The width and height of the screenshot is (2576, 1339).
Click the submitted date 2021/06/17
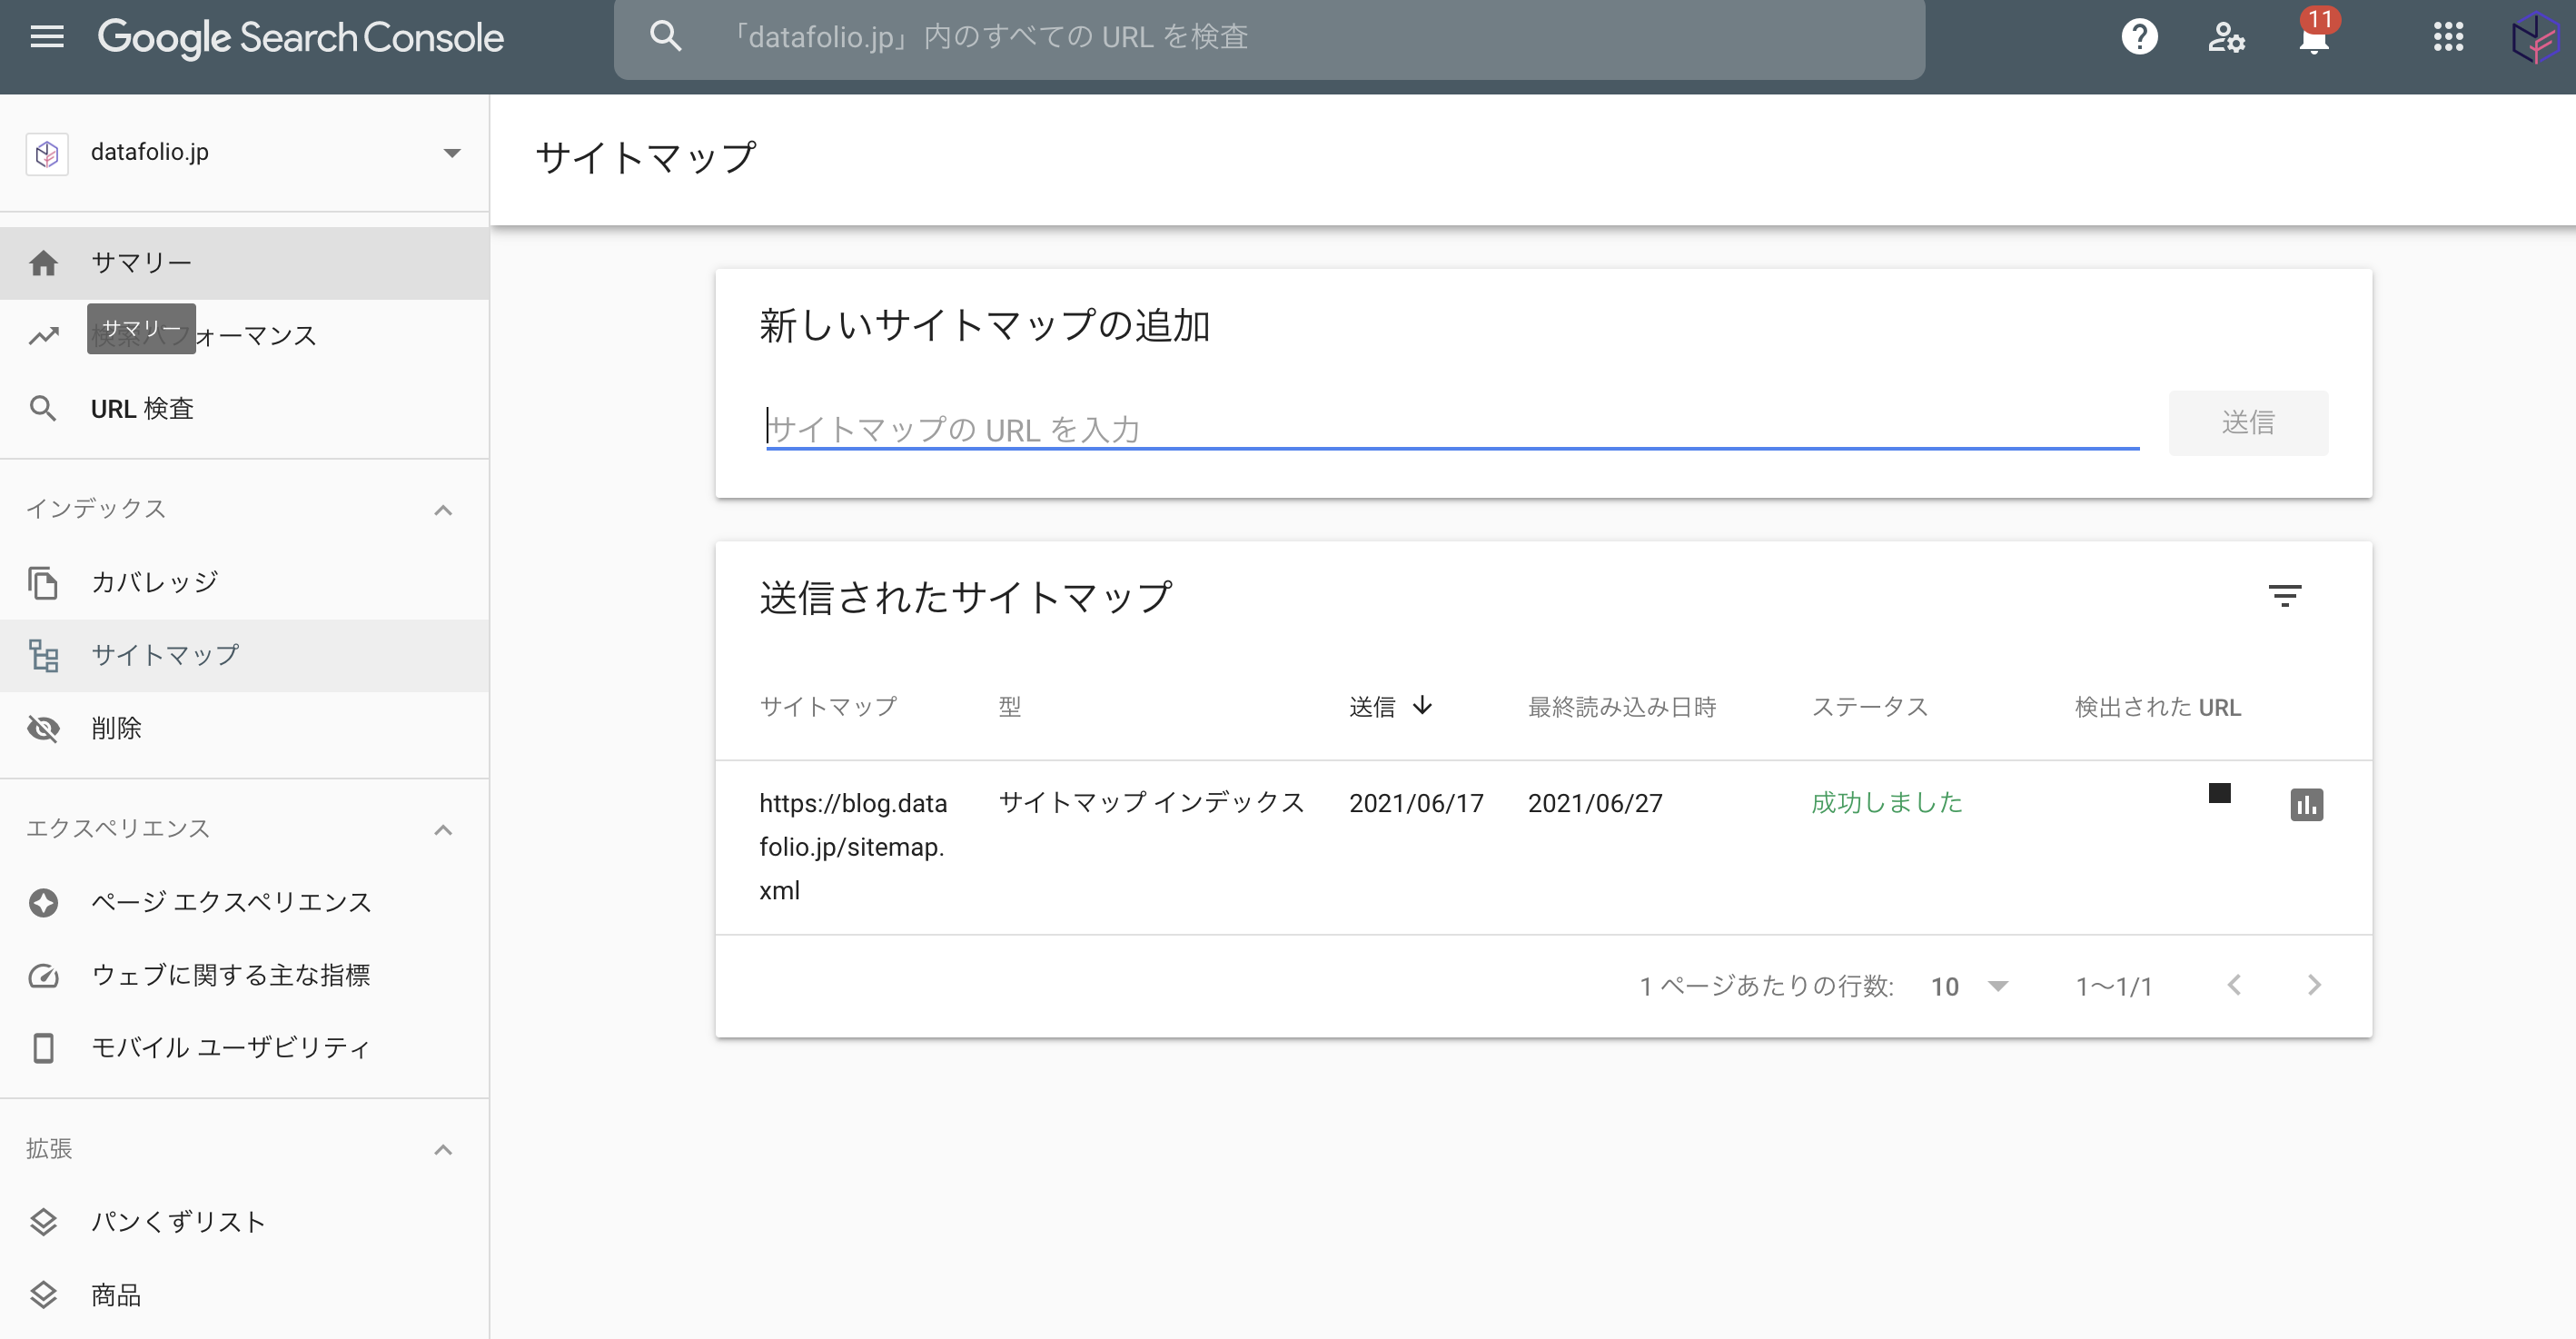(1416, 803)
